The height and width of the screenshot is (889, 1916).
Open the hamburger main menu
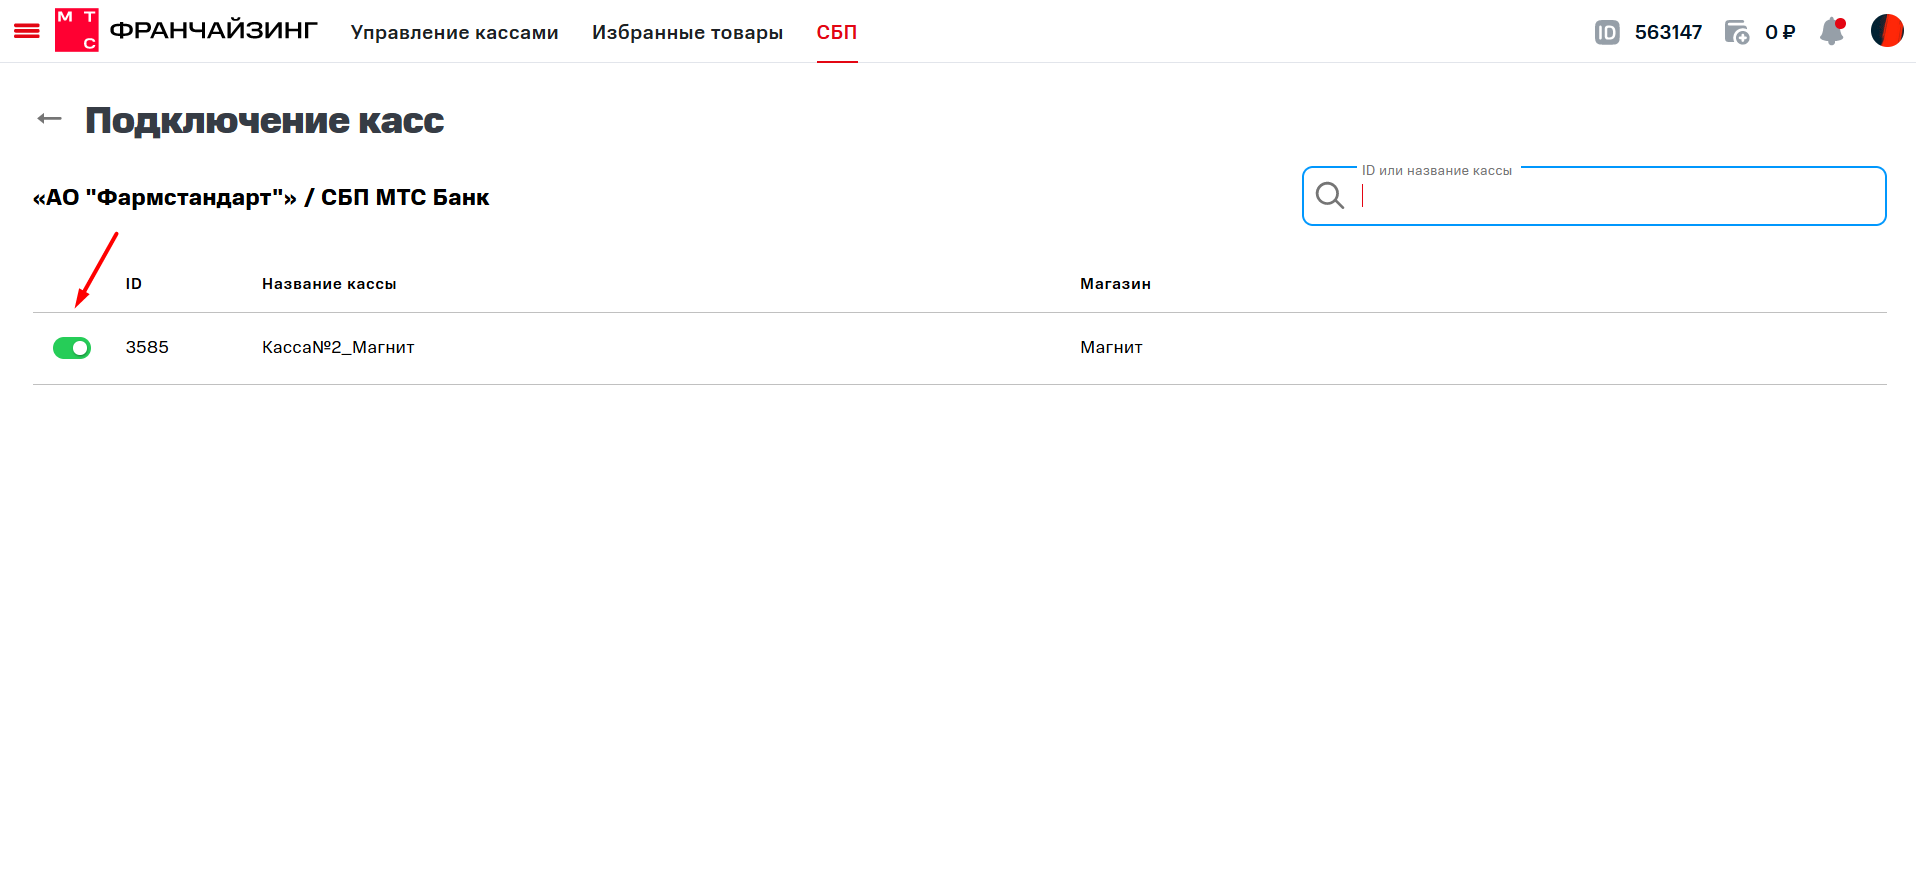coord(27,31)
